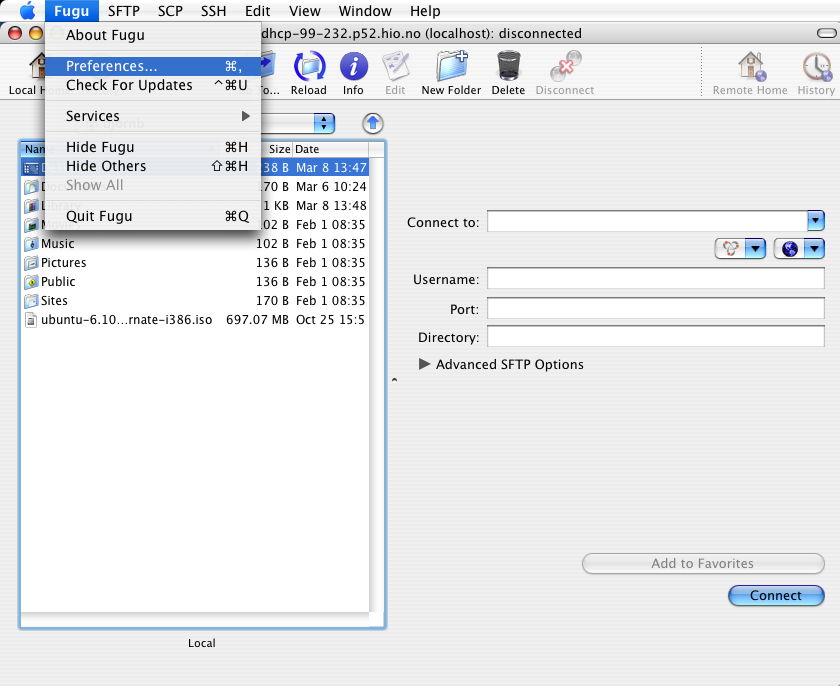Screen dimensions: 840x686
Task: Choose Hide Others from the menu
Action: (153, 167)
